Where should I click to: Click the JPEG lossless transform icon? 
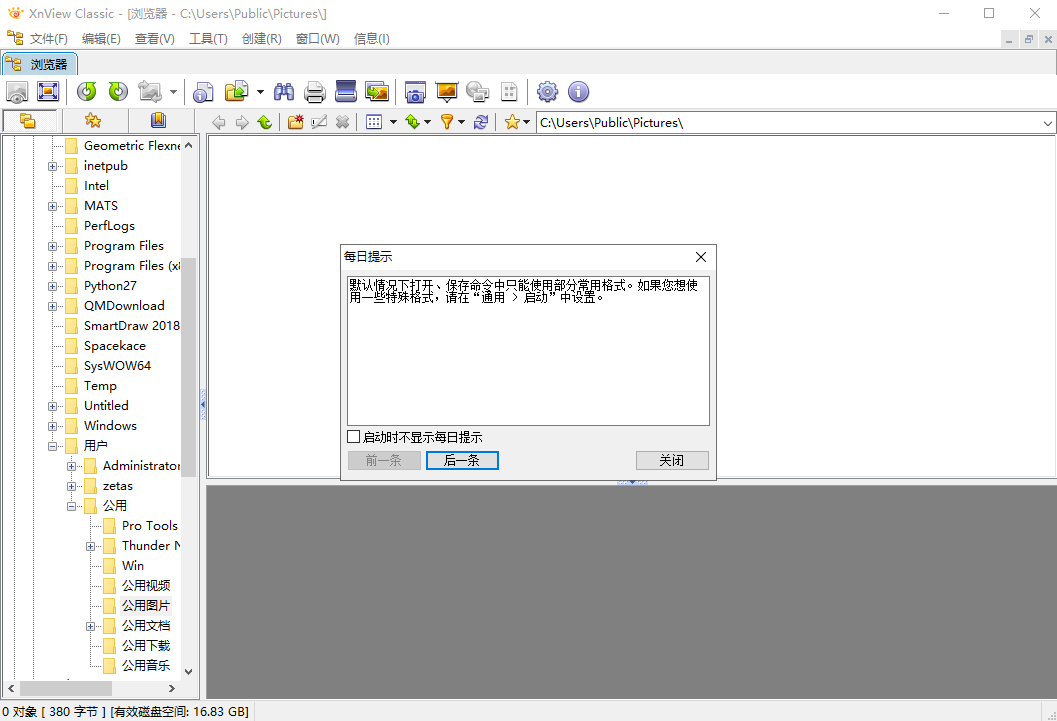[x=150, y=92]
